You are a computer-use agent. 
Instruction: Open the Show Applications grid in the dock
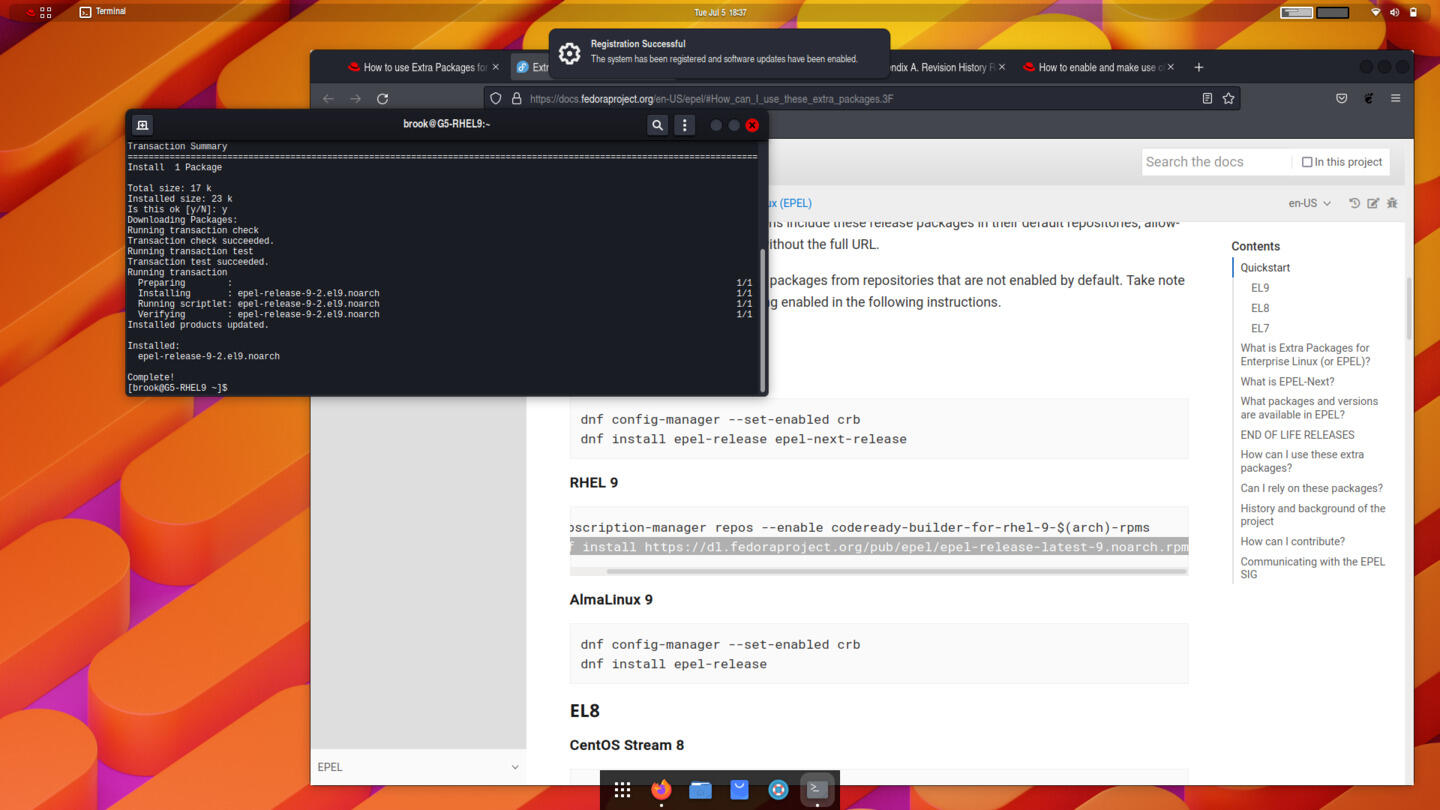click(x=622, y=790)
